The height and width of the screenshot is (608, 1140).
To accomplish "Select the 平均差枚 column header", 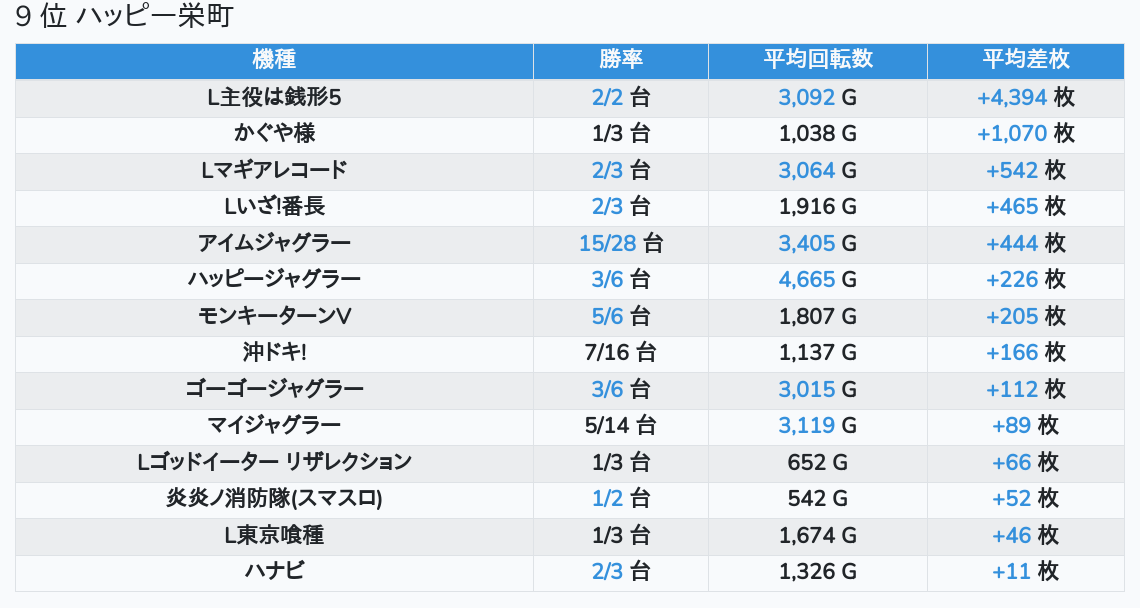I will tap(1025, 60).
